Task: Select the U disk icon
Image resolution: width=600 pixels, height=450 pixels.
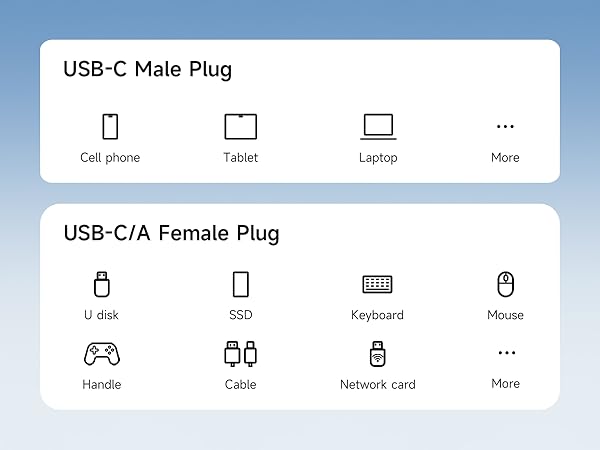Action: coord(101,284)
